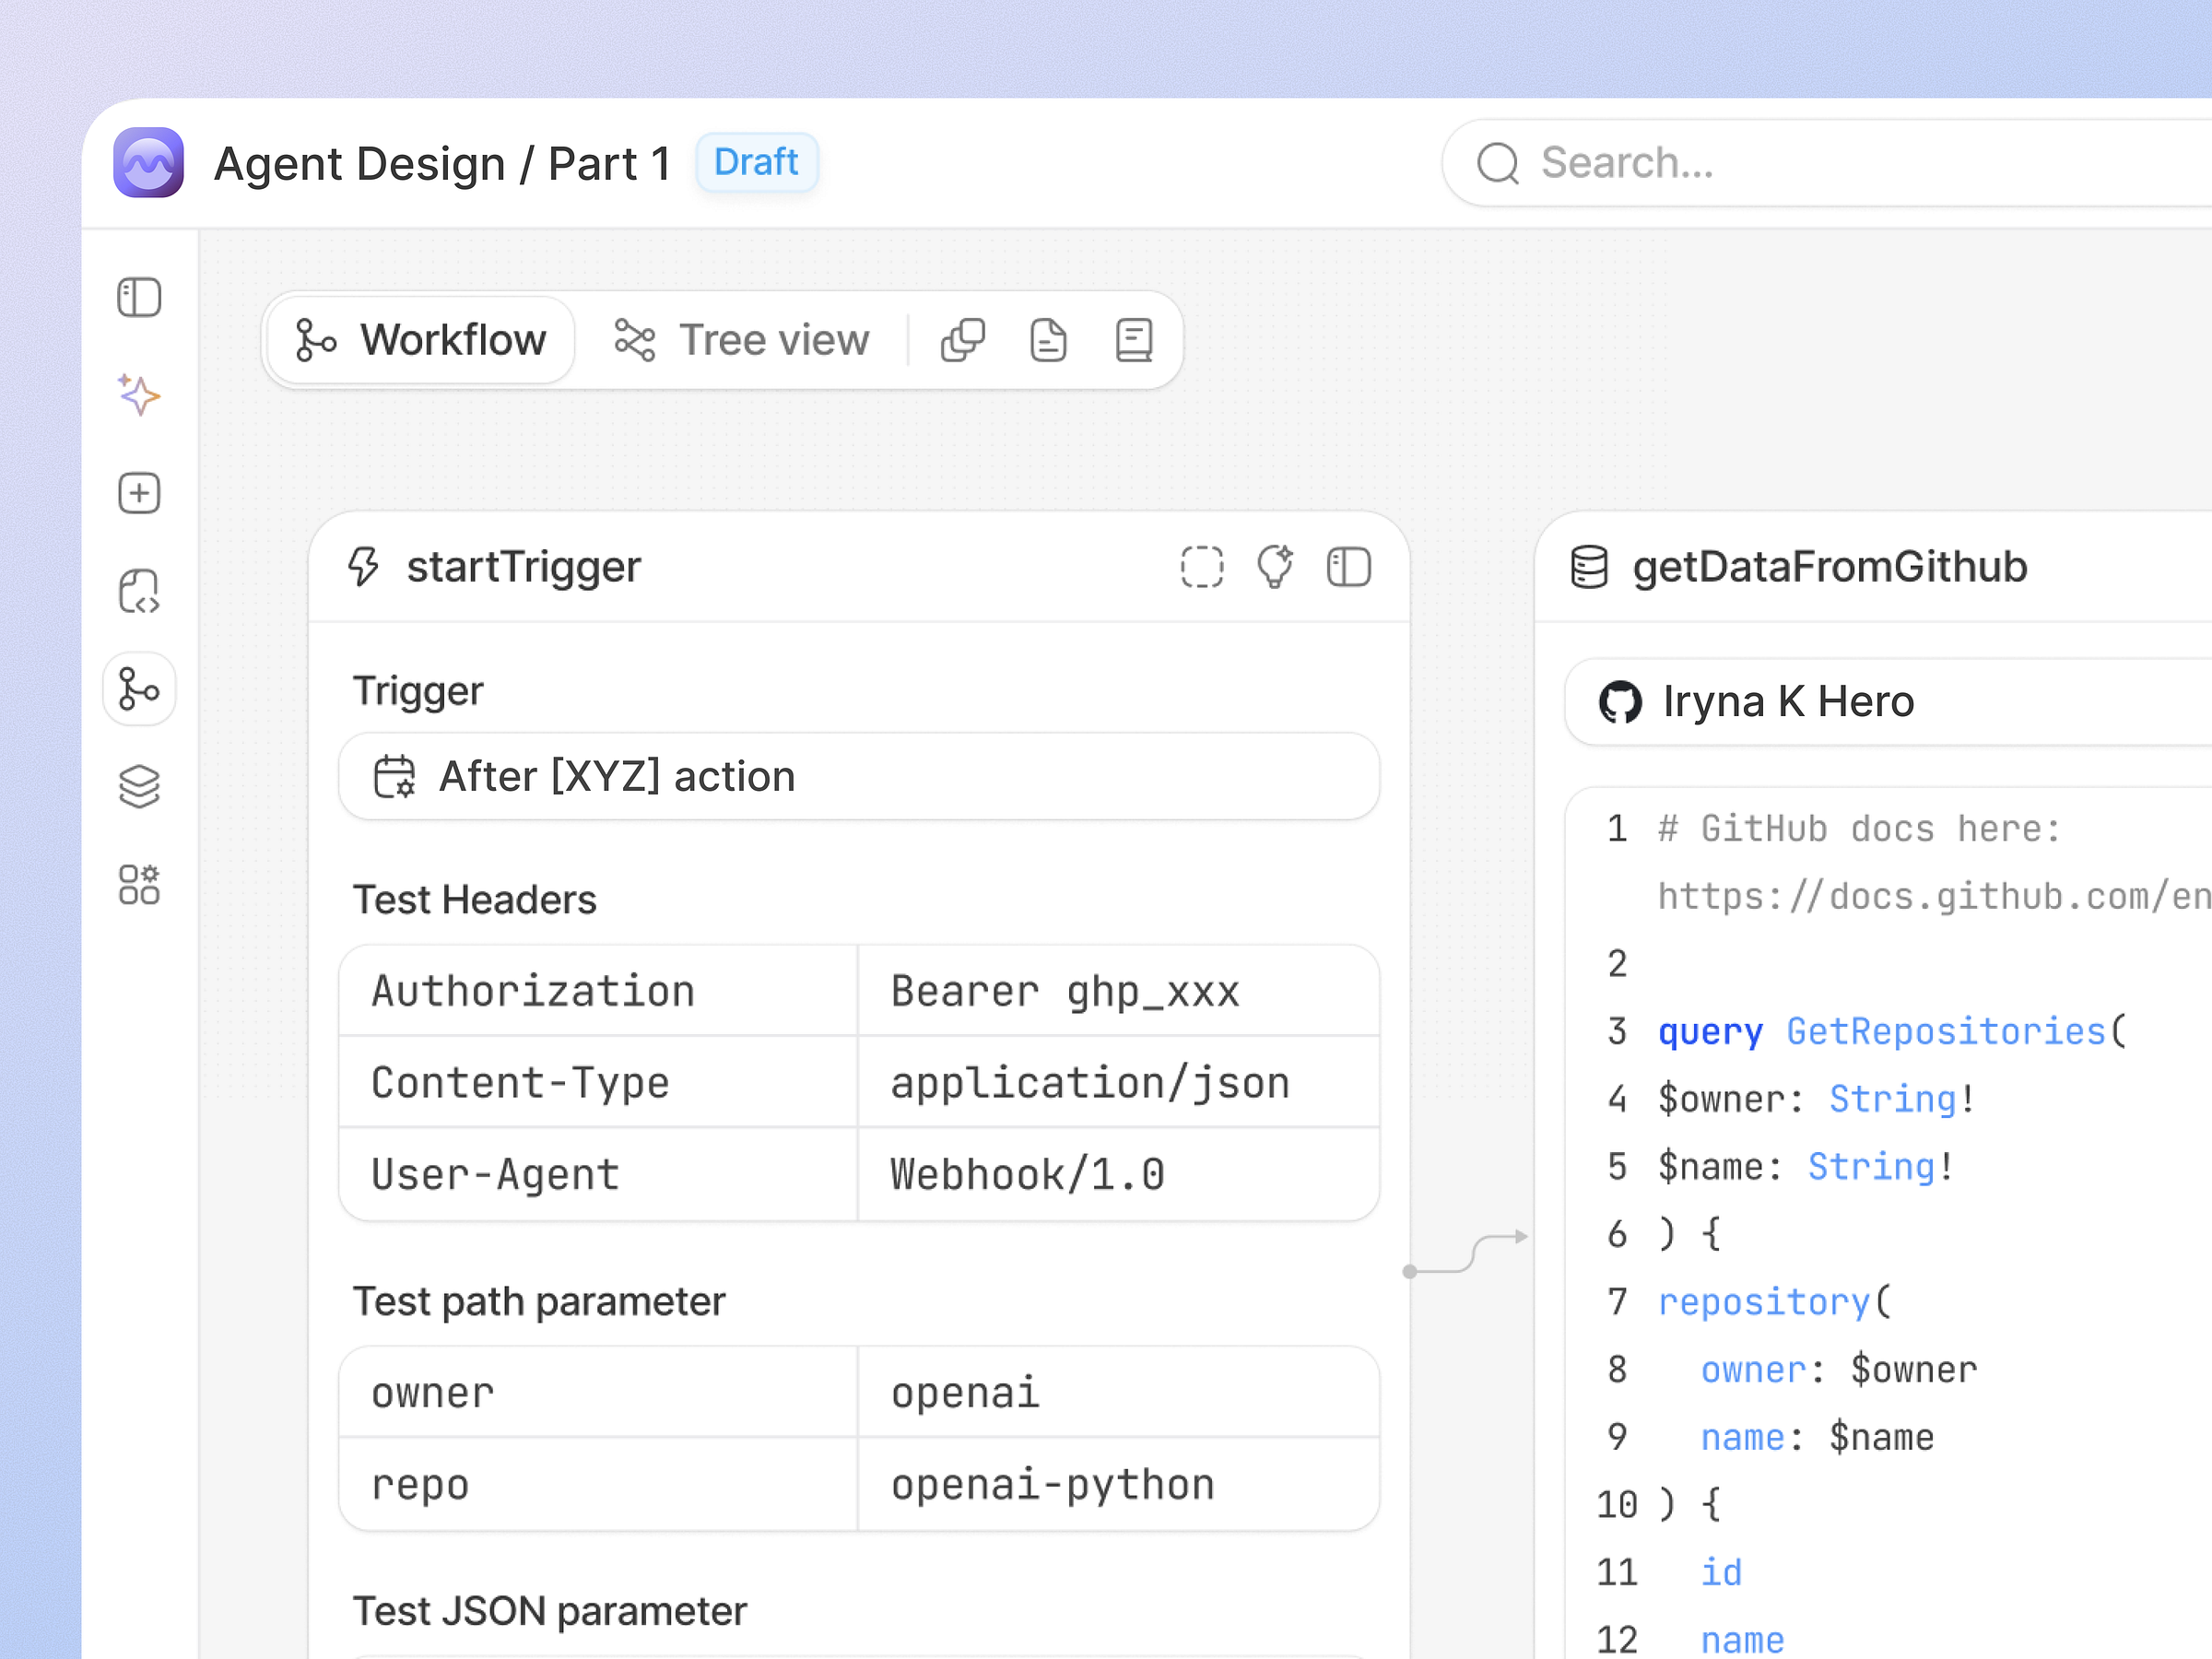Image resolution: width=2212 pixels, height=1659 pixels.
Task: Open the 'After [XYZ] action' trigger selector
Action: point(858,776)
